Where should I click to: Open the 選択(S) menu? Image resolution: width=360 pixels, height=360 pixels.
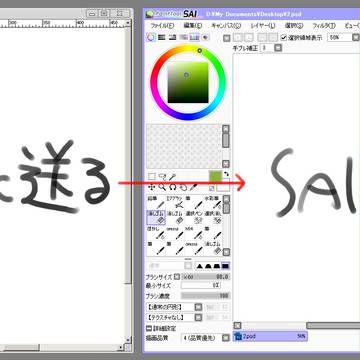click(294, 25)
